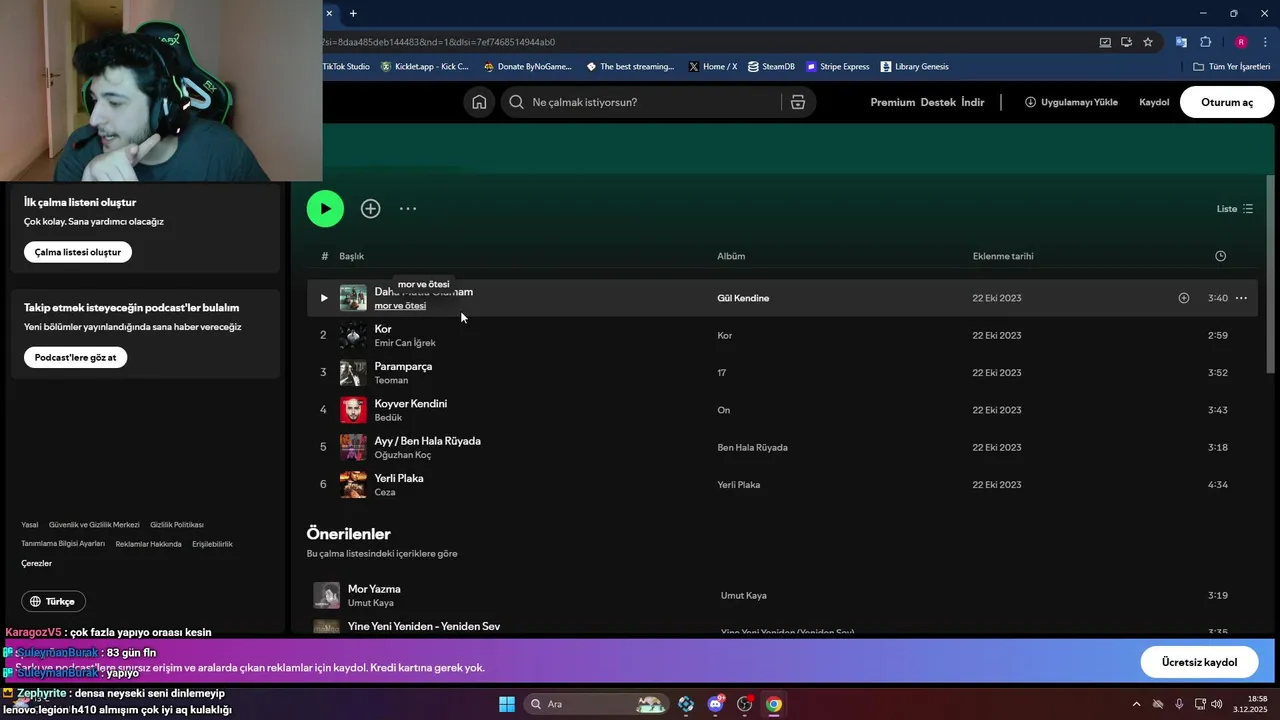1280x720 pixels.
Task: Click the volume icon in system tray
Action: (1216, 704)
